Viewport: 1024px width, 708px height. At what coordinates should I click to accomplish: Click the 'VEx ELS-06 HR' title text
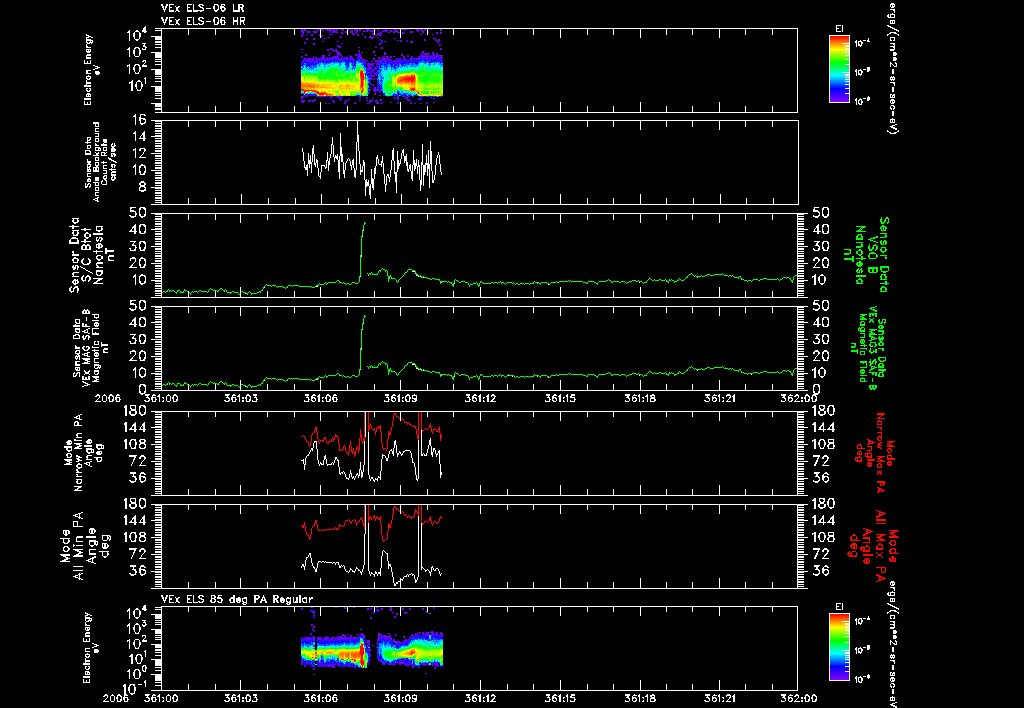[202, 22]
